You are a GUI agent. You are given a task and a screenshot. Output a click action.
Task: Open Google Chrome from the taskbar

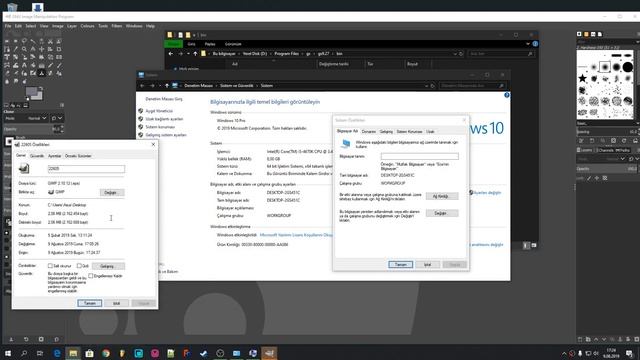click(106, 353)
